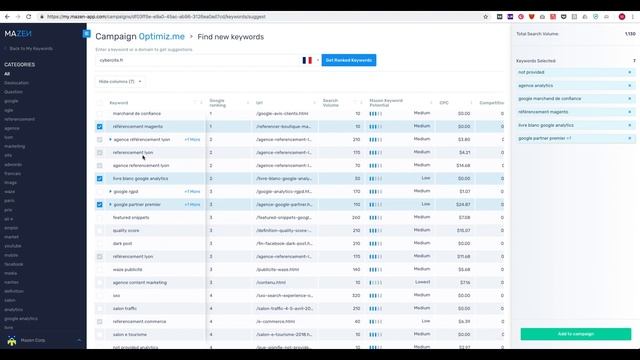The width and height of the screenshot is (640, 360).
Task: Click the 'salon traffic' keyword text
Action: (125, 309)
